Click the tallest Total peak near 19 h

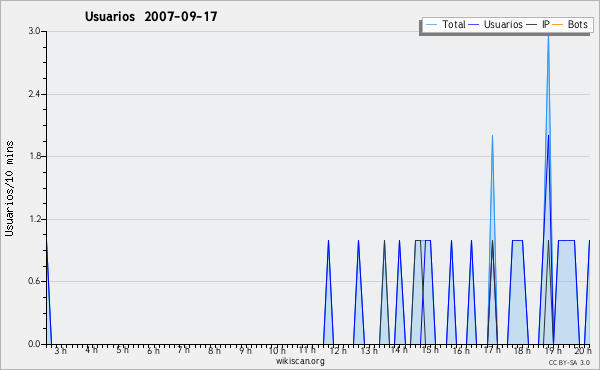click(x=548, y=37)
